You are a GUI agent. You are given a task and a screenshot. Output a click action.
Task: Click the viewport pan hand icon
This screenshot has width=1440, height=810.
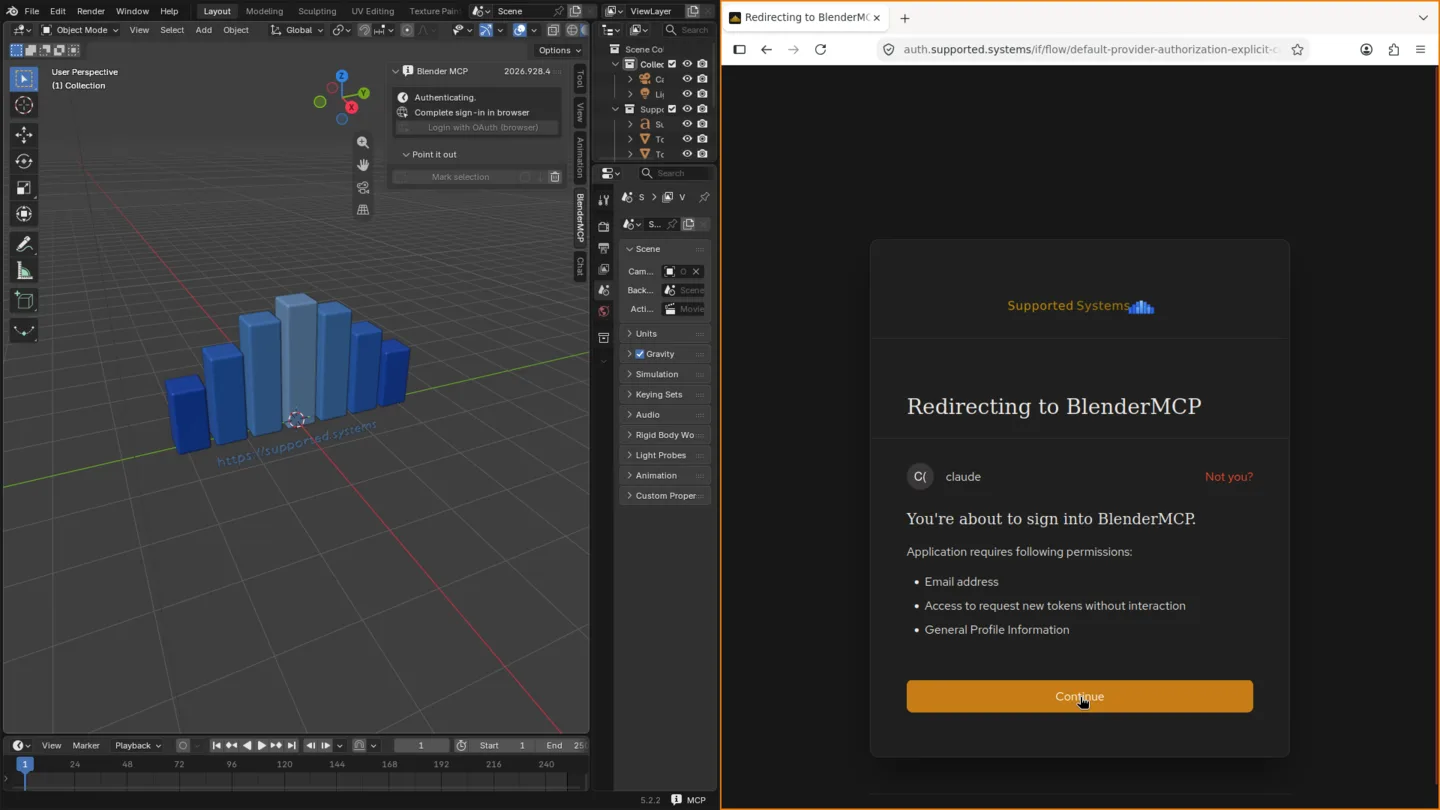pos(363,165)
